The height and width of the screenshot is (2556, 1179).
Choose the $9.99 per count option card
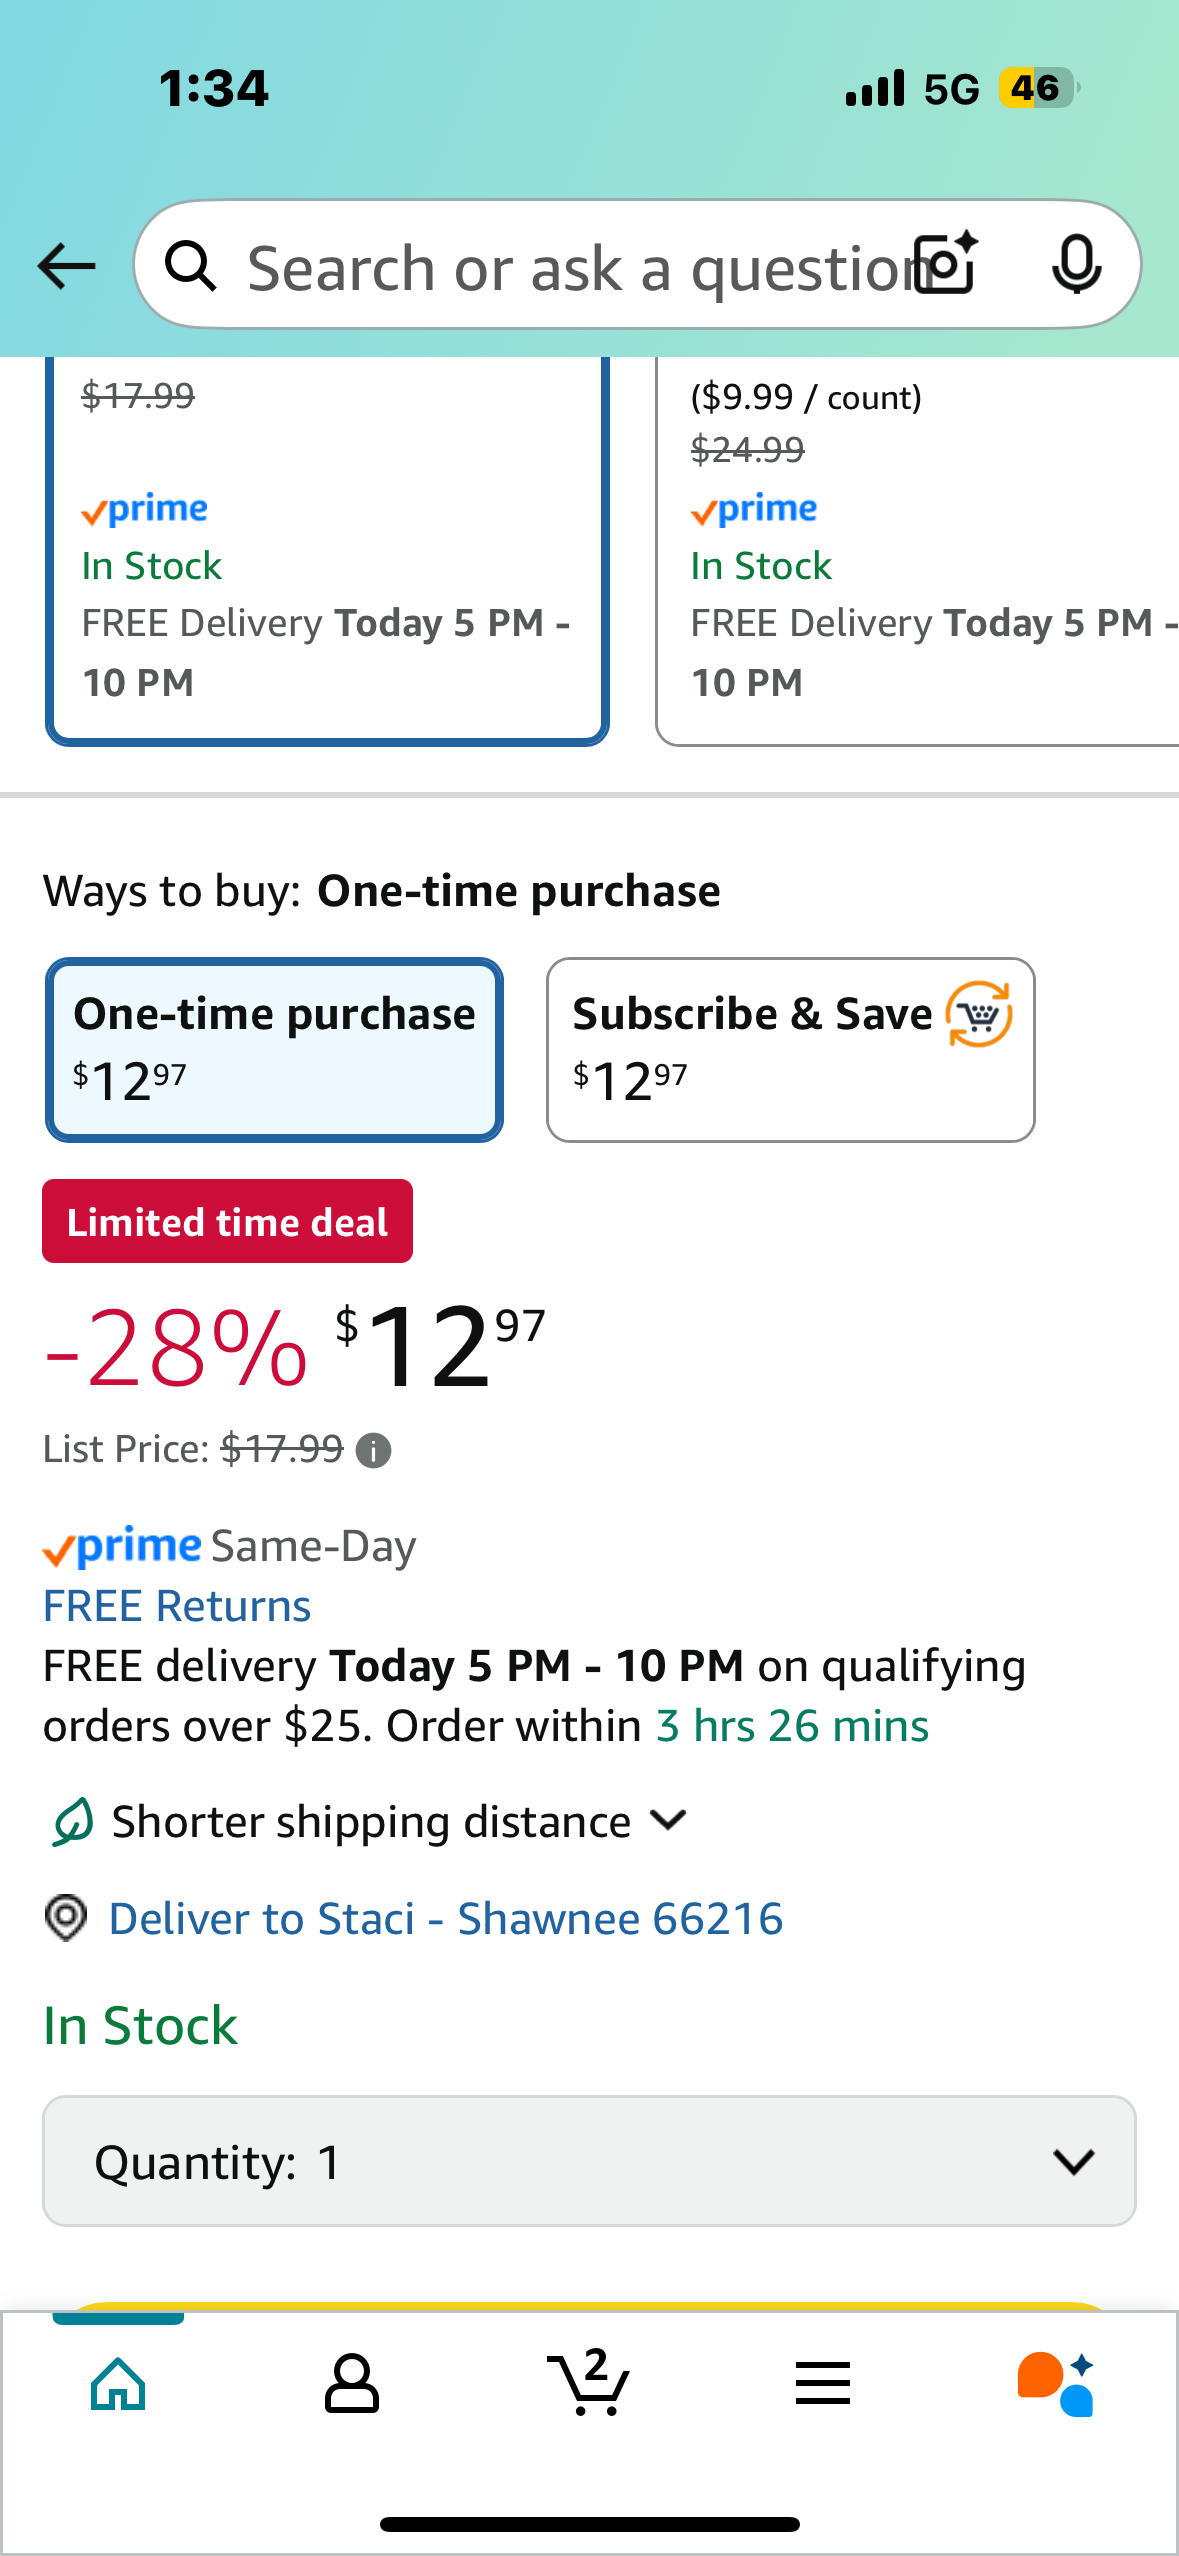tap(917, 550)
